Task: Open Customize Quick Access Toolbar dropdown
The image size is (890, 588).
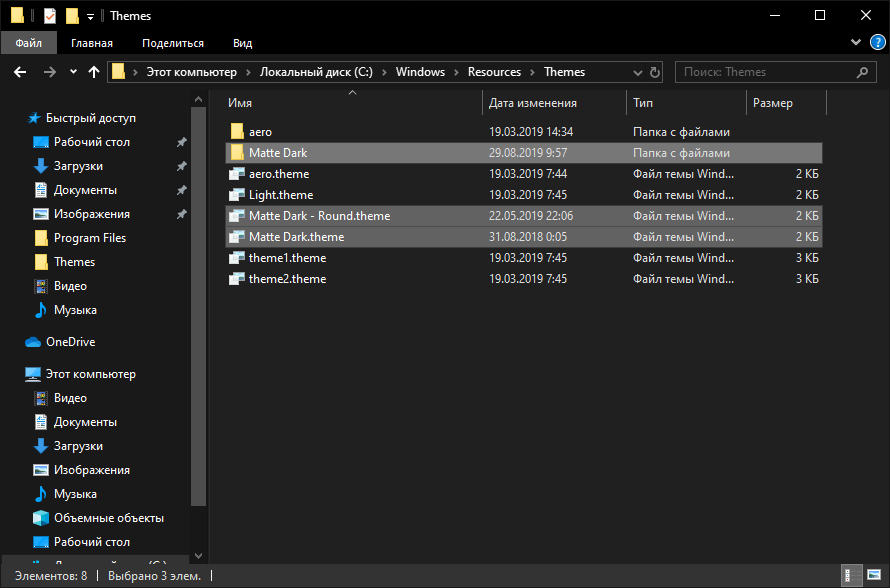Action: point(90,16)
